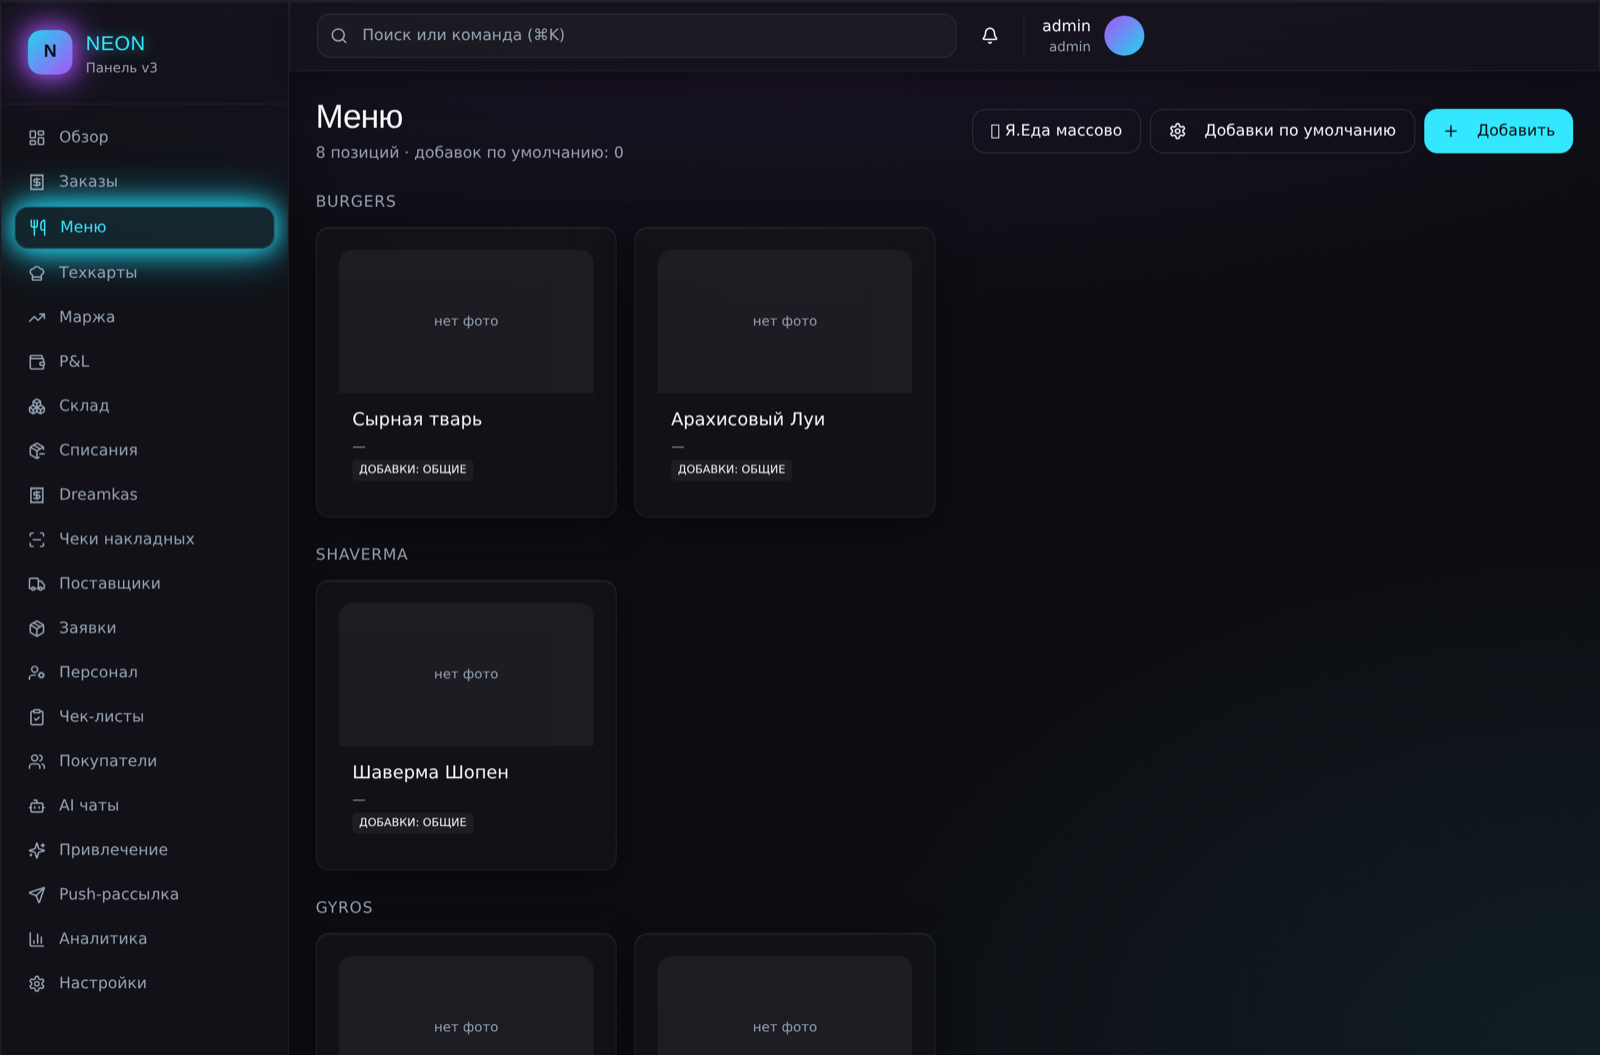Viewport: 1600px width, 1055px height.
Task: Focus the Поиск или команда search field
Action: point(636,36)
